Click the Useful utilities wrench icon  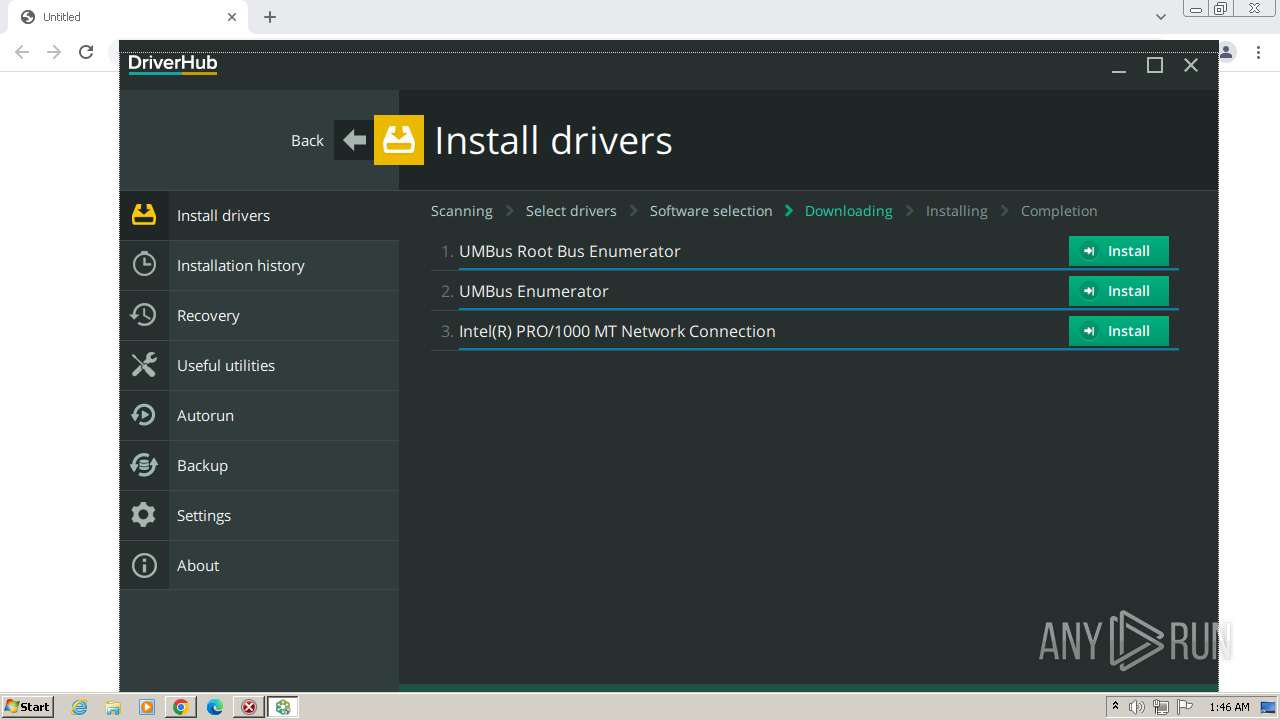tap(144, 365)
